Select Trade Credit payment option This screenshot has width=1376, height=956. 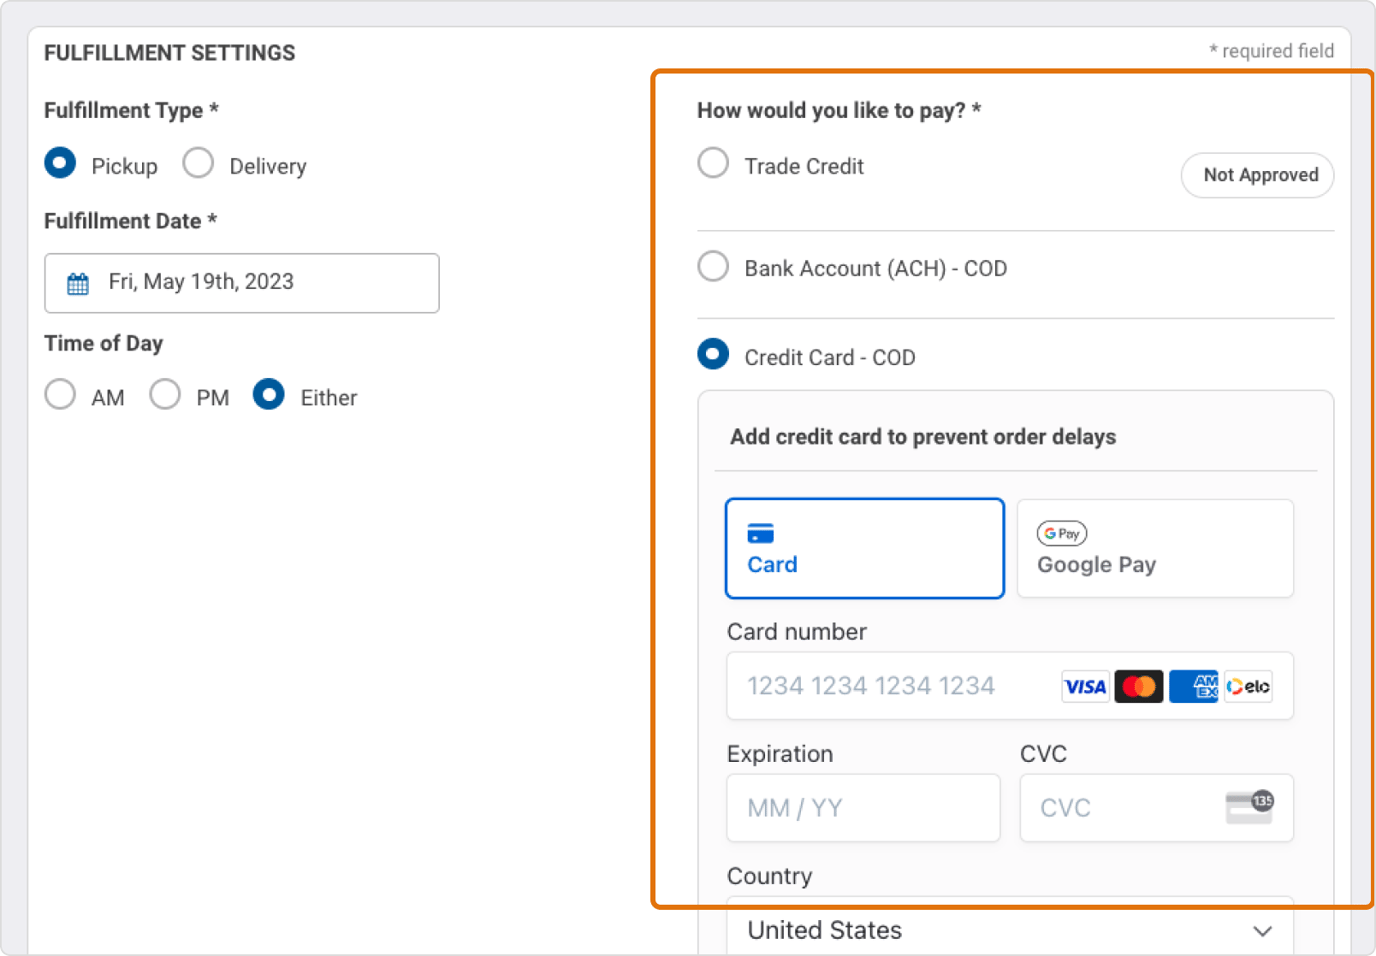point(712,162)
